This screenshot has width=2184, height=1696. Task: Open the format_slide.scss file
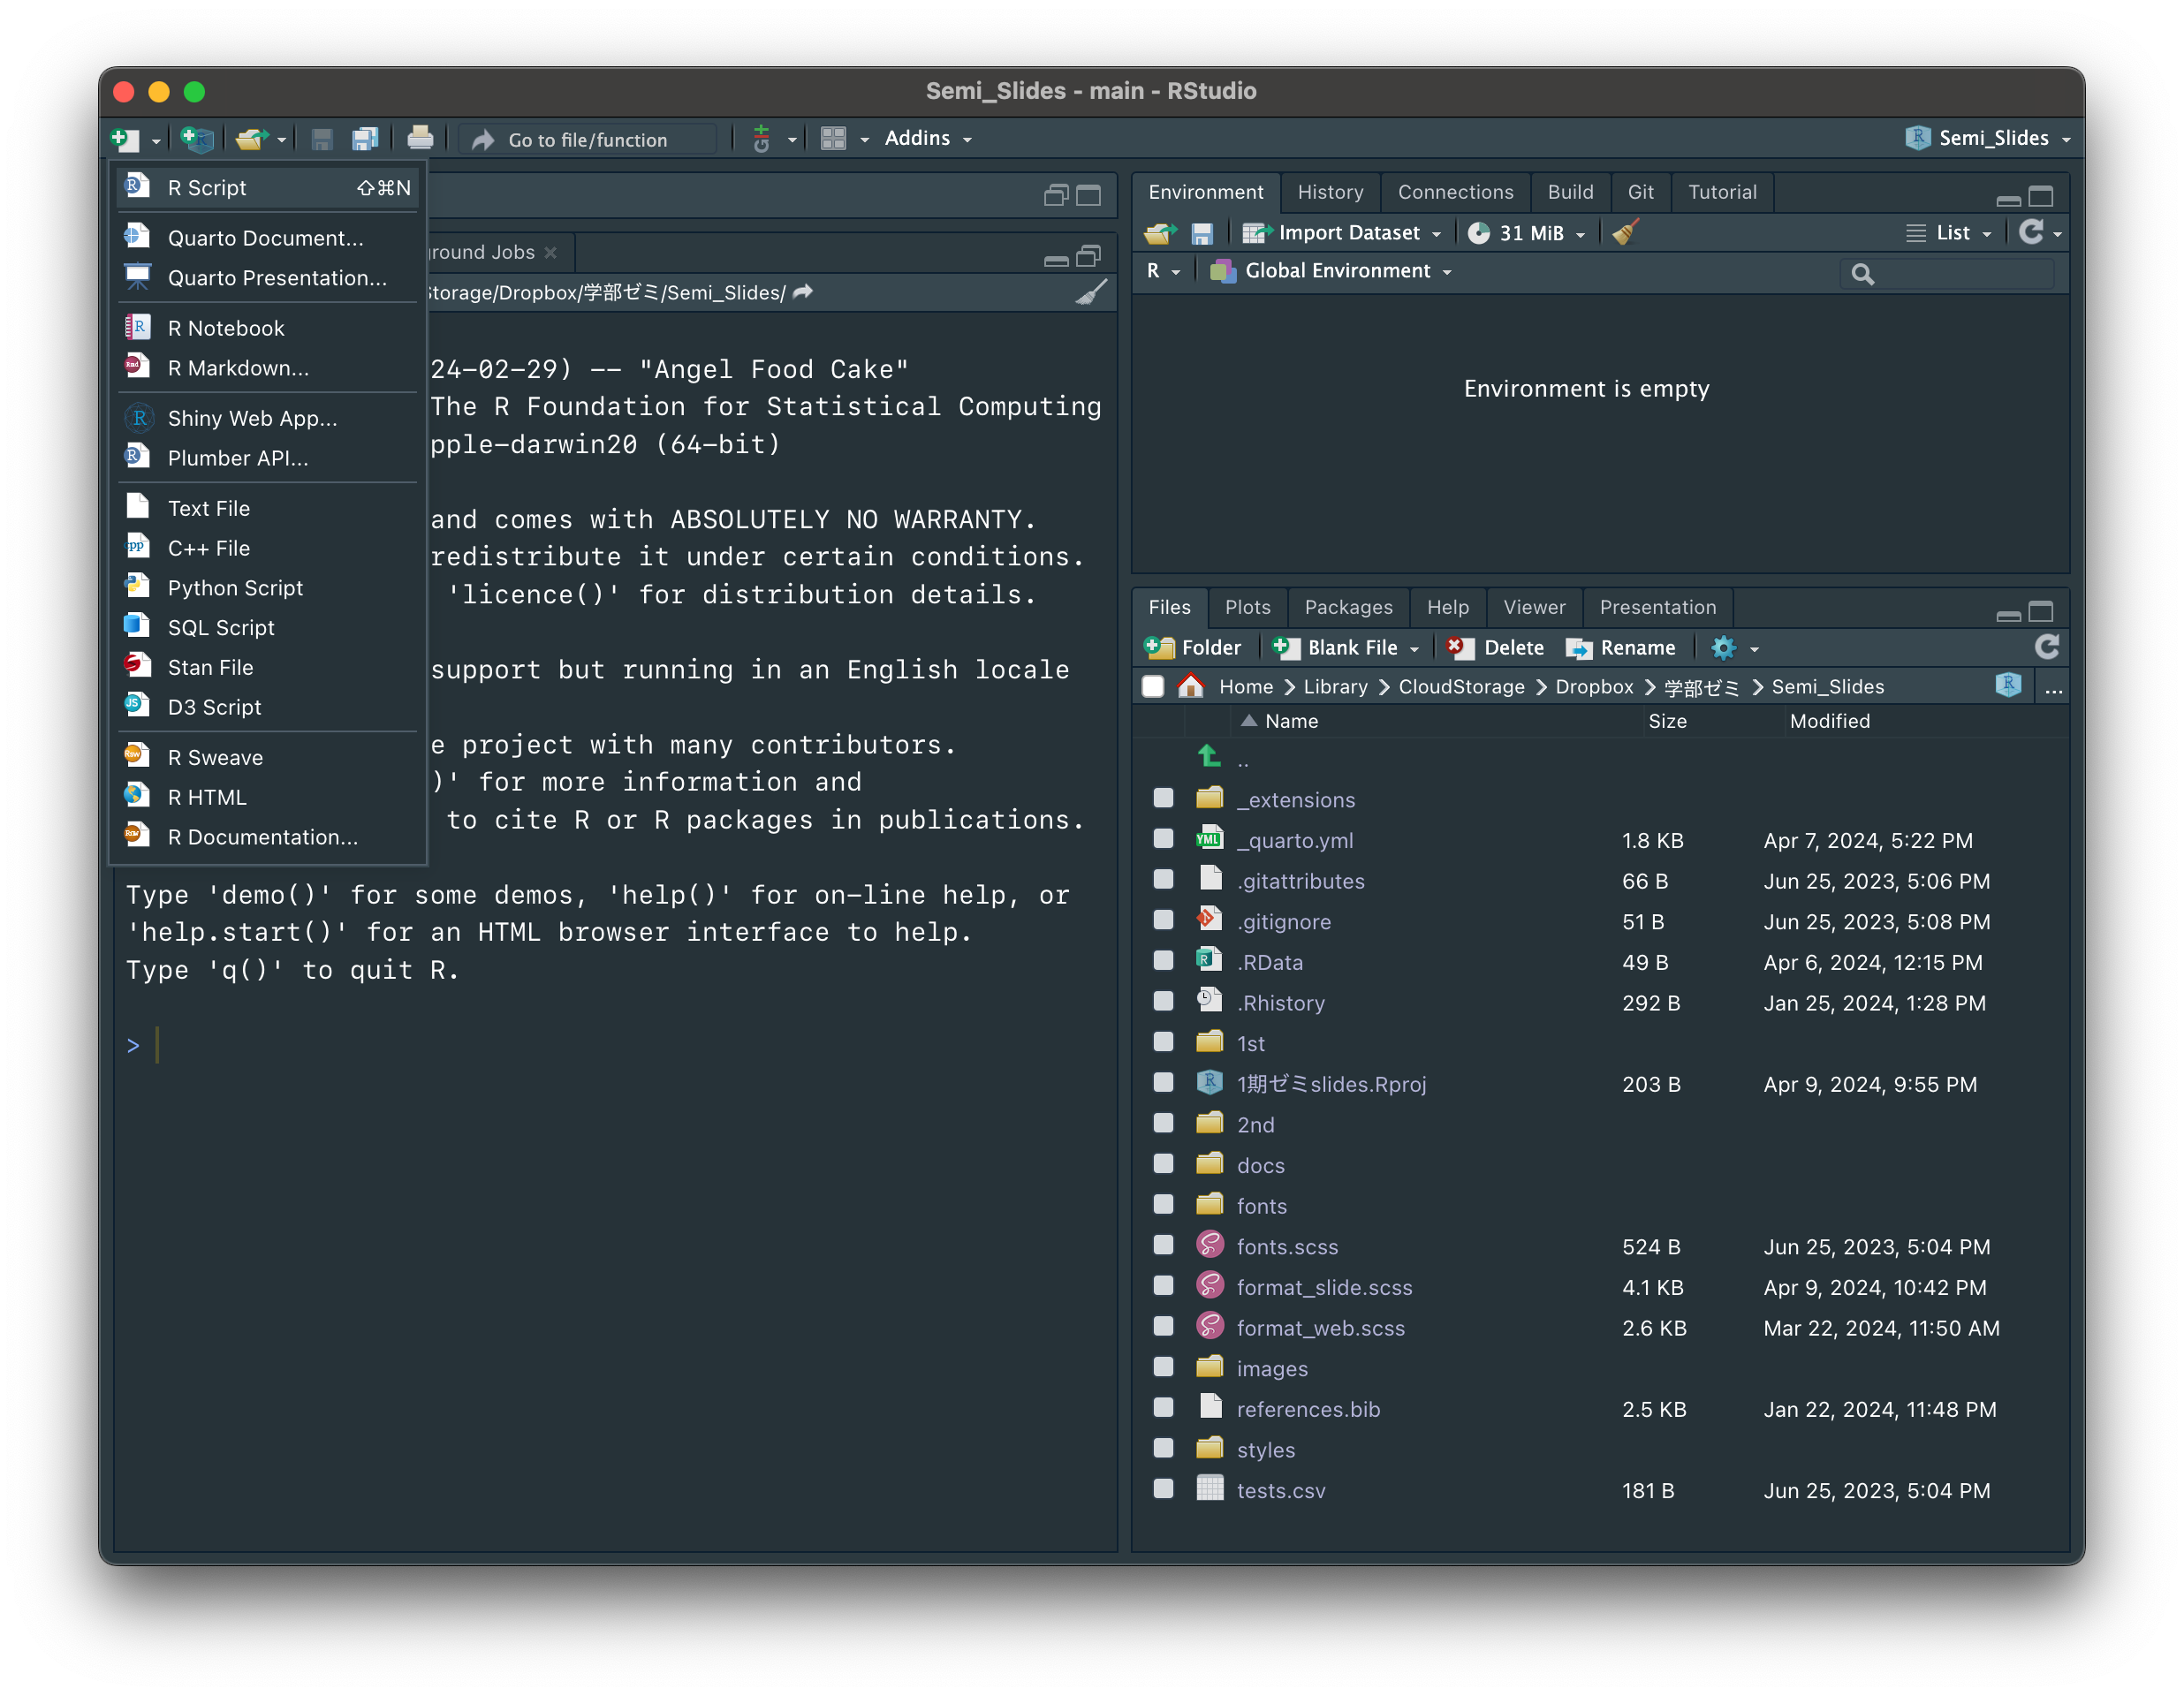coord(1324,1287)
